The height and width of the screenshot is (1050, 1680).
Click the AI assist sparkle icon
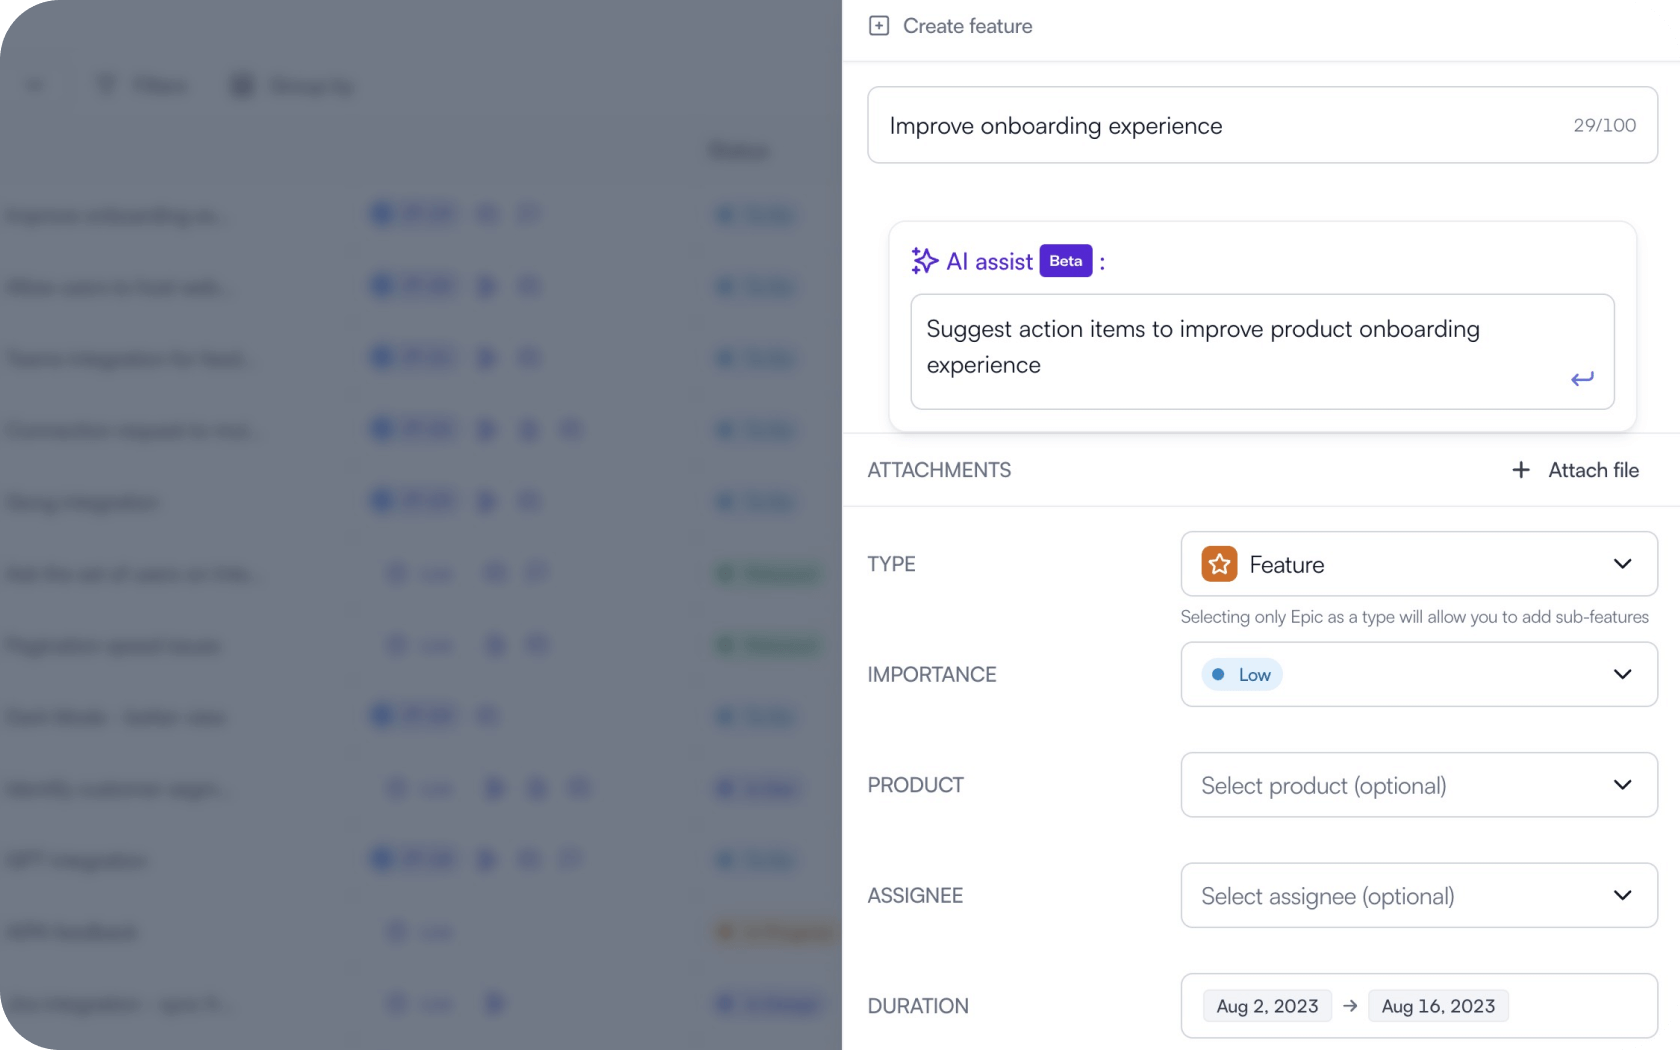(922, 260)
